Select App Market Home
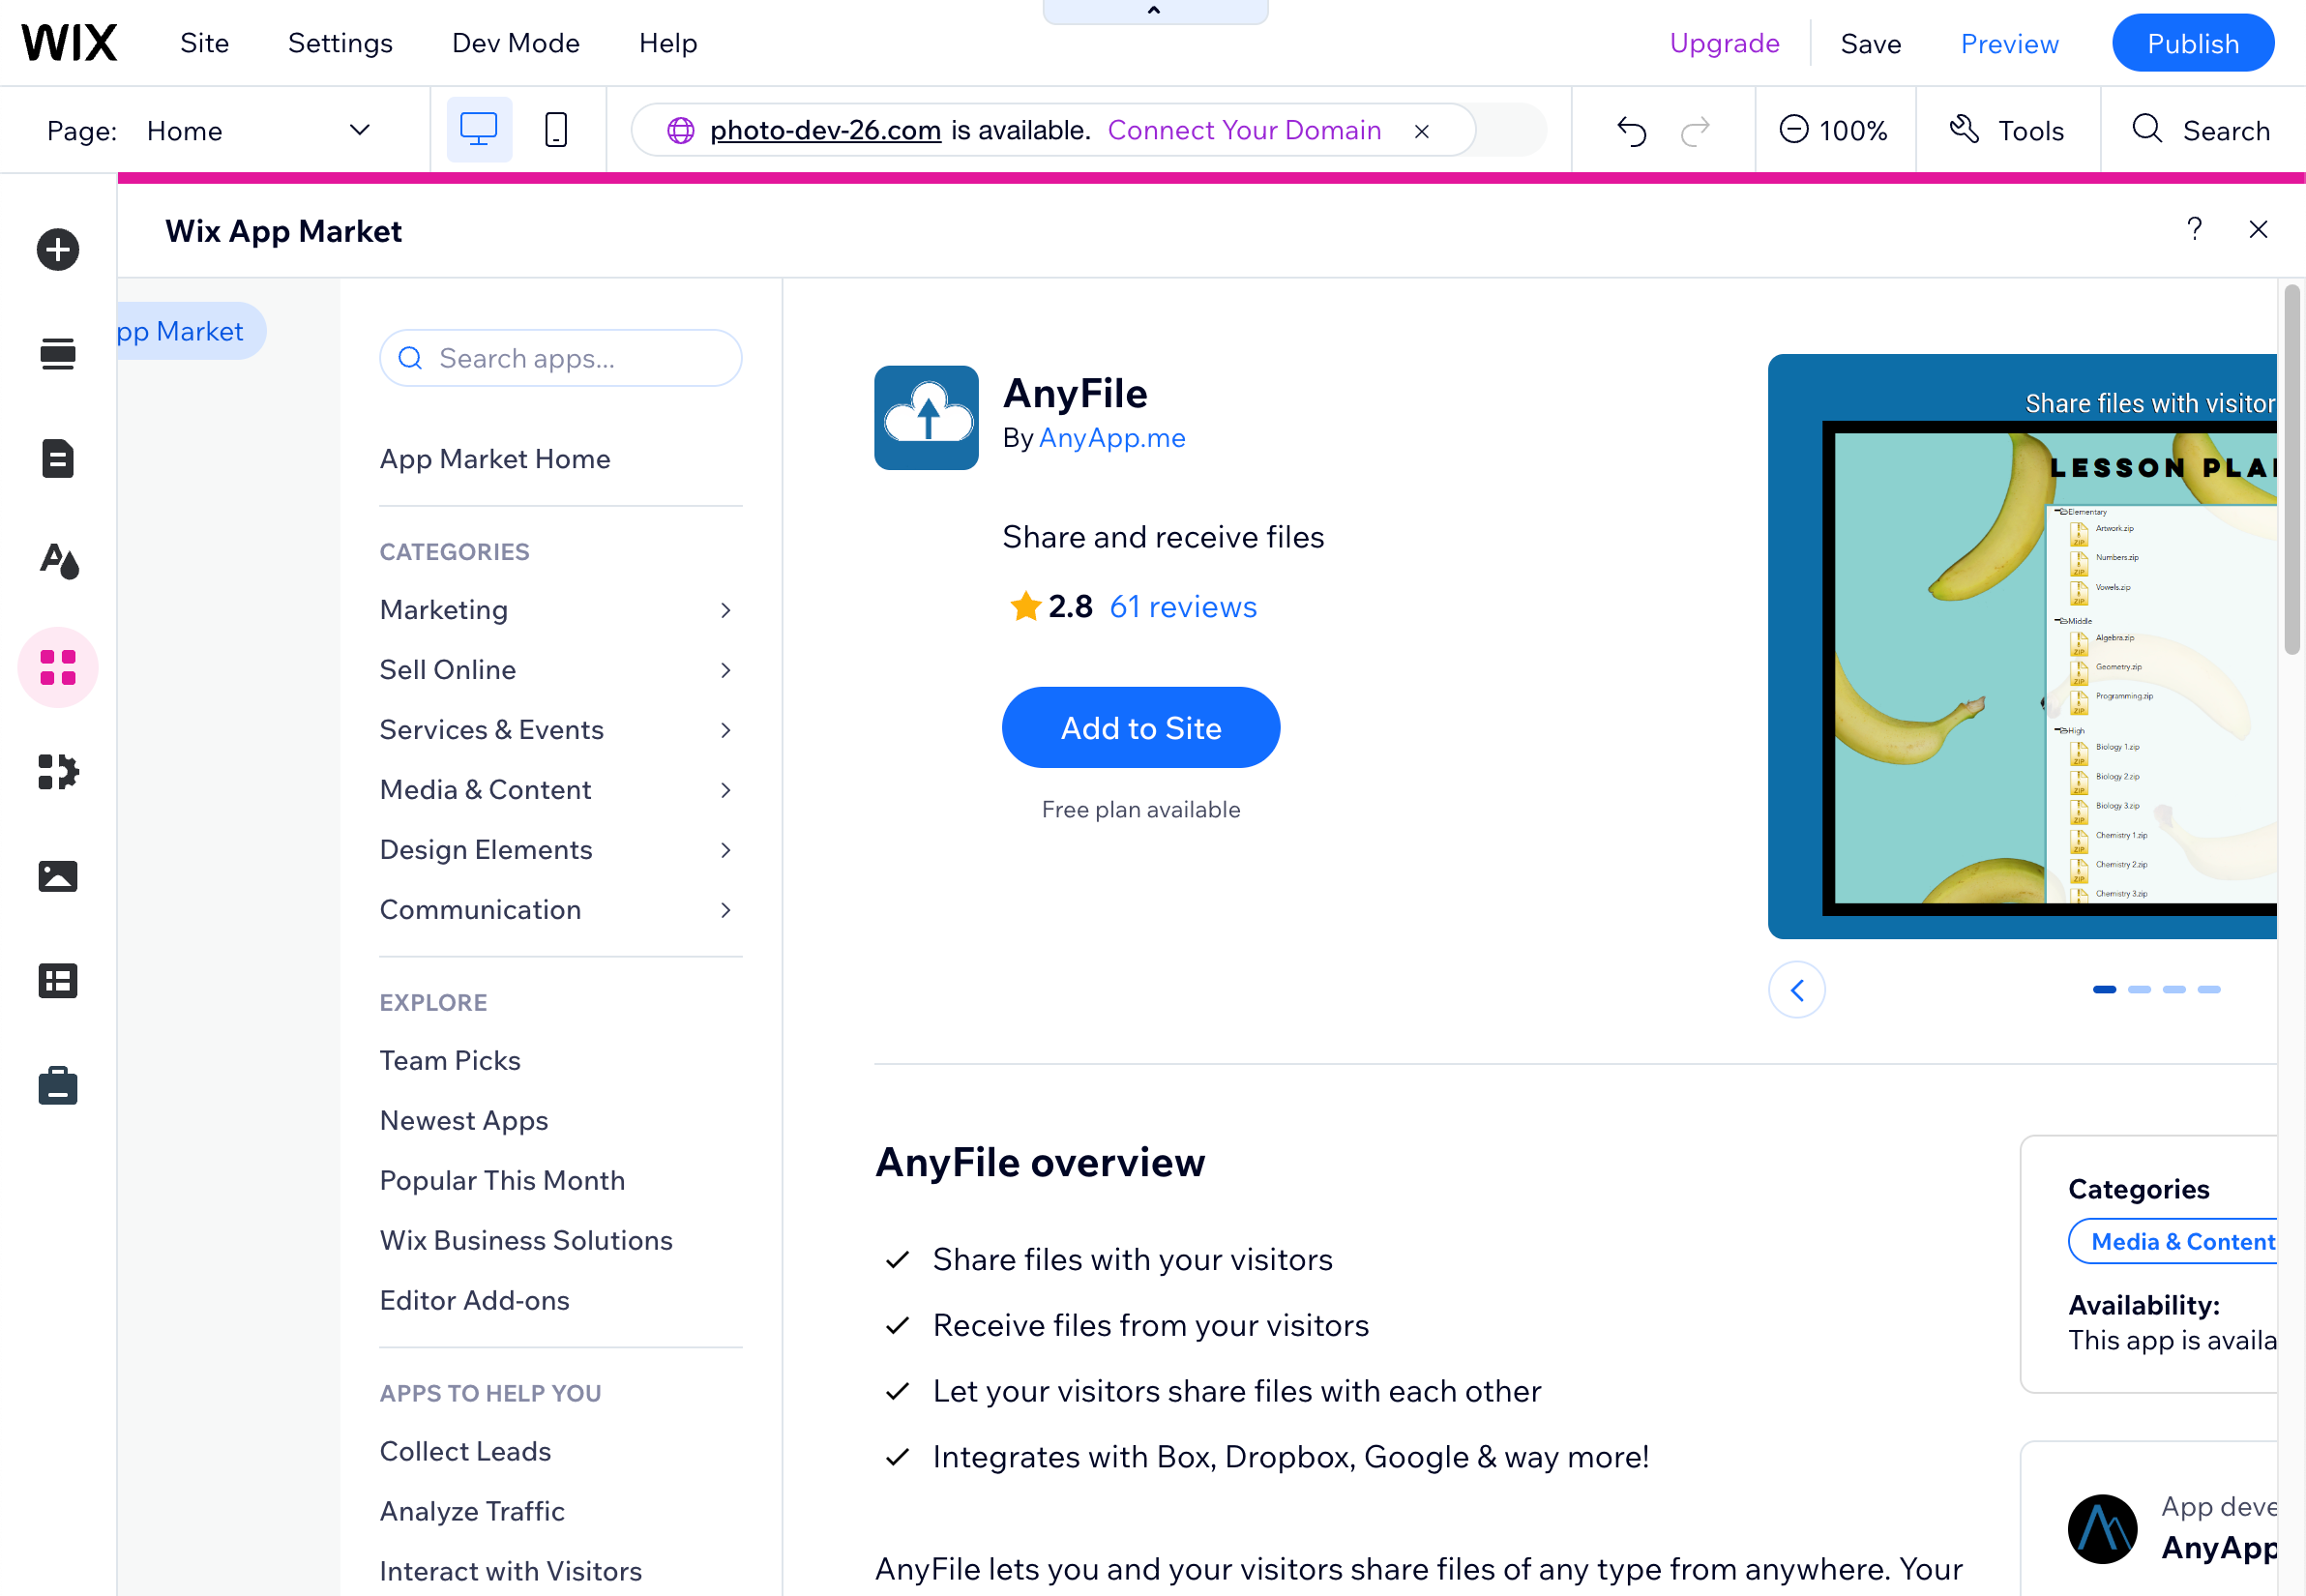The width and height of the screenshot is (2306, 1596). coord(495,459)
